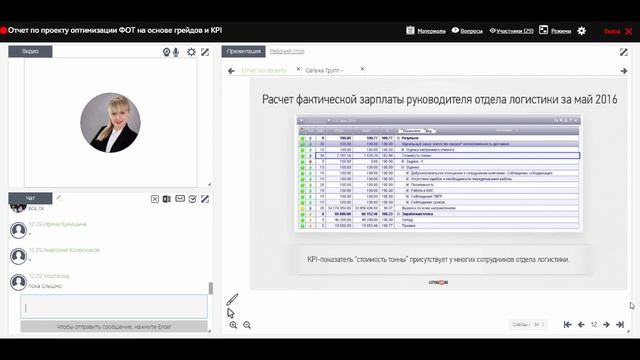Zoom in on the slide

233,325
